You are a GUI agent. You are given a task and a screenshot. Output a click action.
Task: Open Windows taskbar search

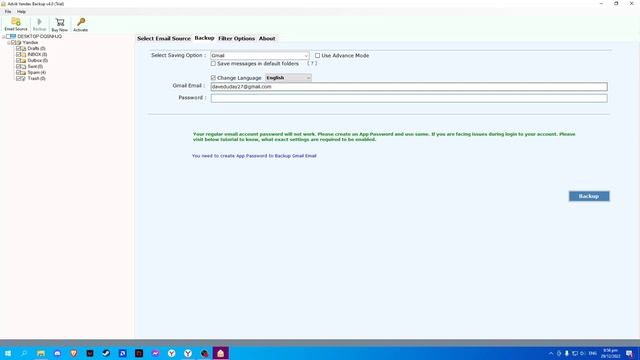pyautogui.click(x=24, y=353)
